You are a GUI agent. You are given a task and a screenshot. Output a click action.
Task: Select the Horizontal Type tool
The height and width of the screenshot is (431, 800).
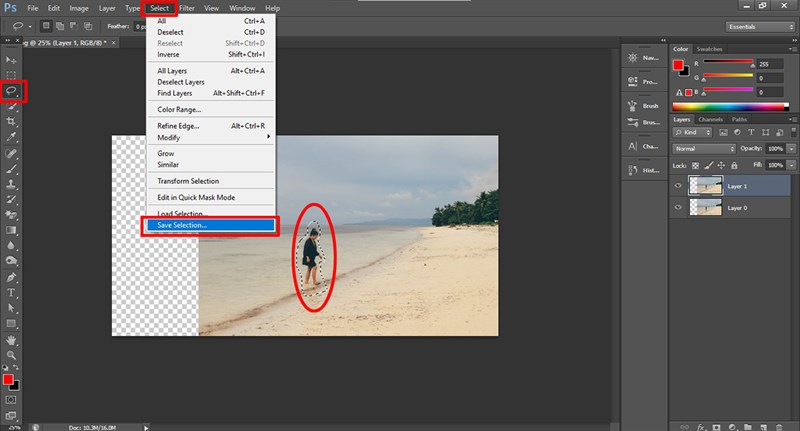pyautogui.click(x=11, y=293)
